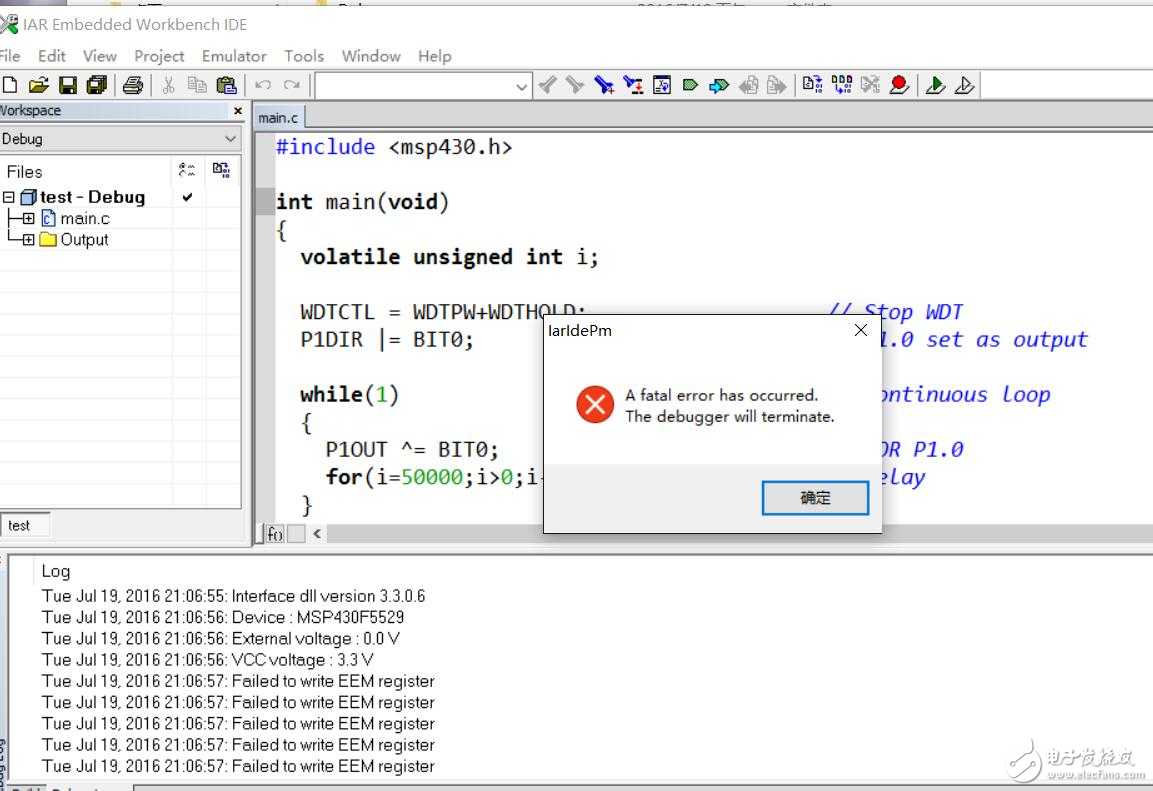The image size is (1153, 791).
Task: Undo the last edit
Action: (x=263, y=85)
